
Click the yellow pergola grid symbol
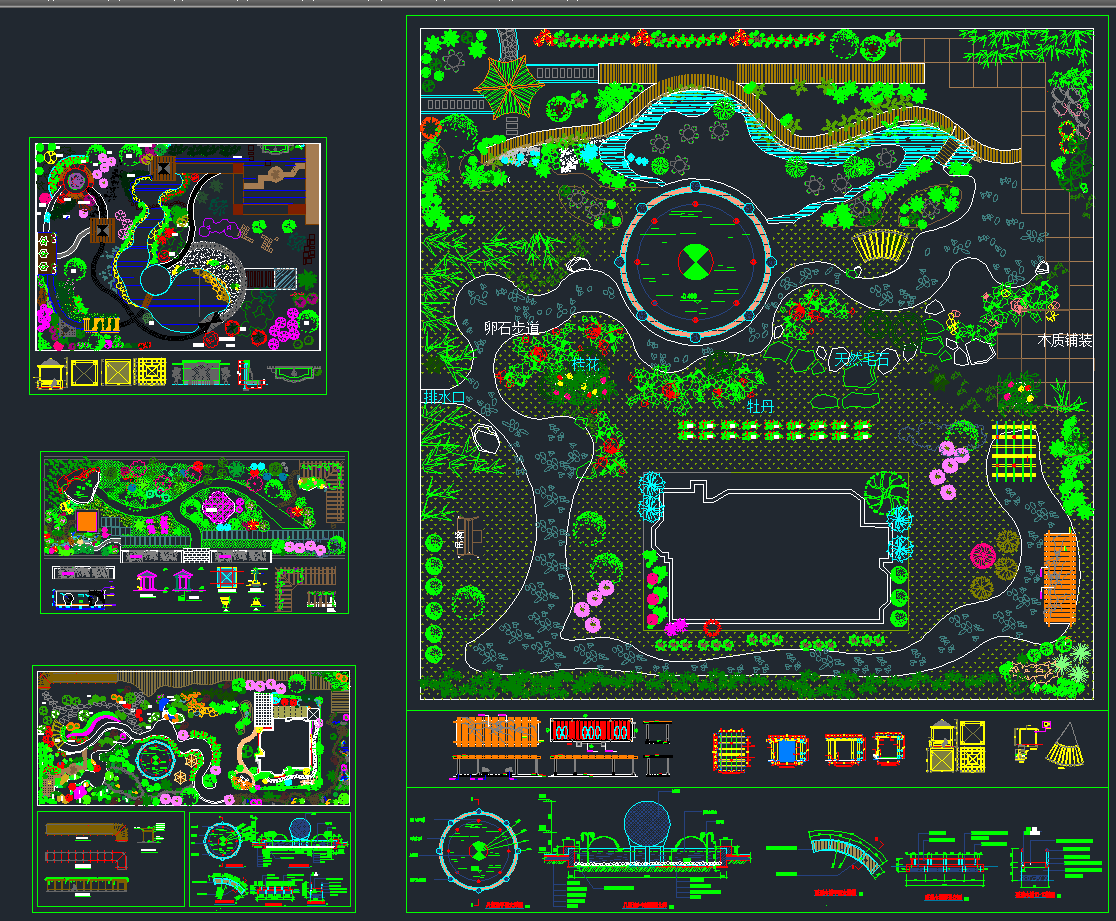pos(1016,453)
